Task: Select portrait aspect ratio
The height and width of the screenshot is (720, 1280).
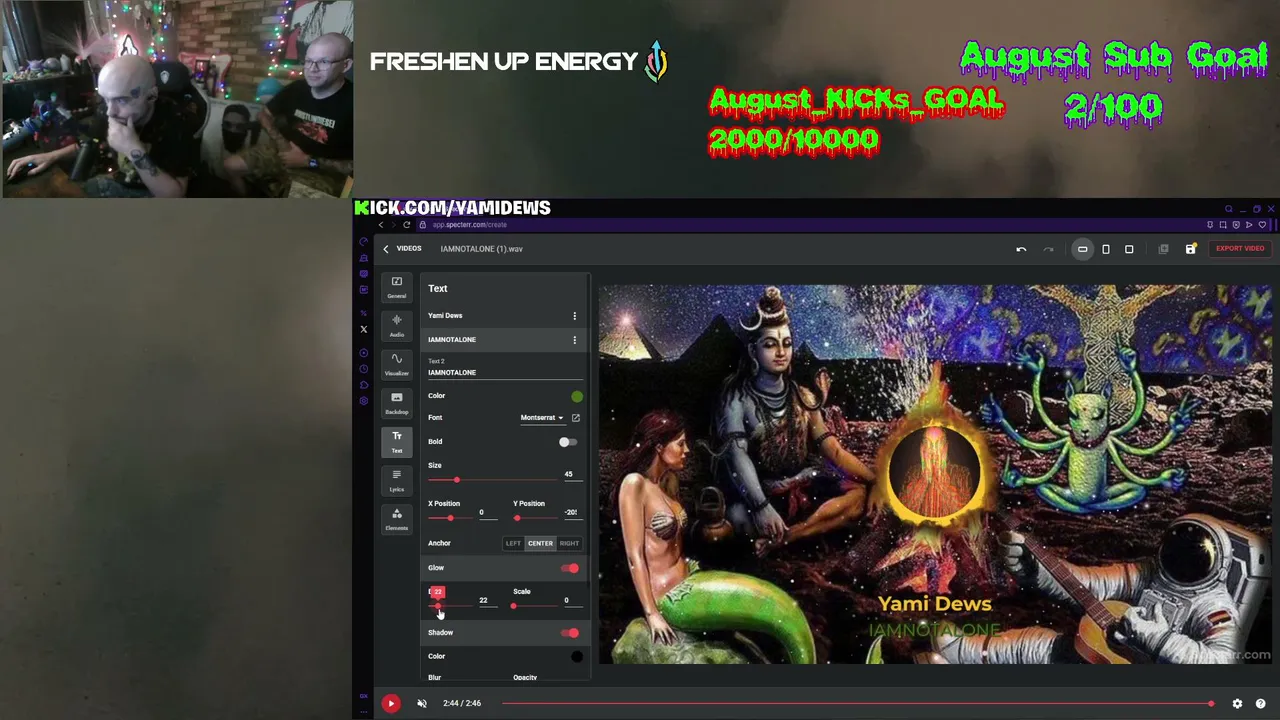Action: coord(1106,249)
